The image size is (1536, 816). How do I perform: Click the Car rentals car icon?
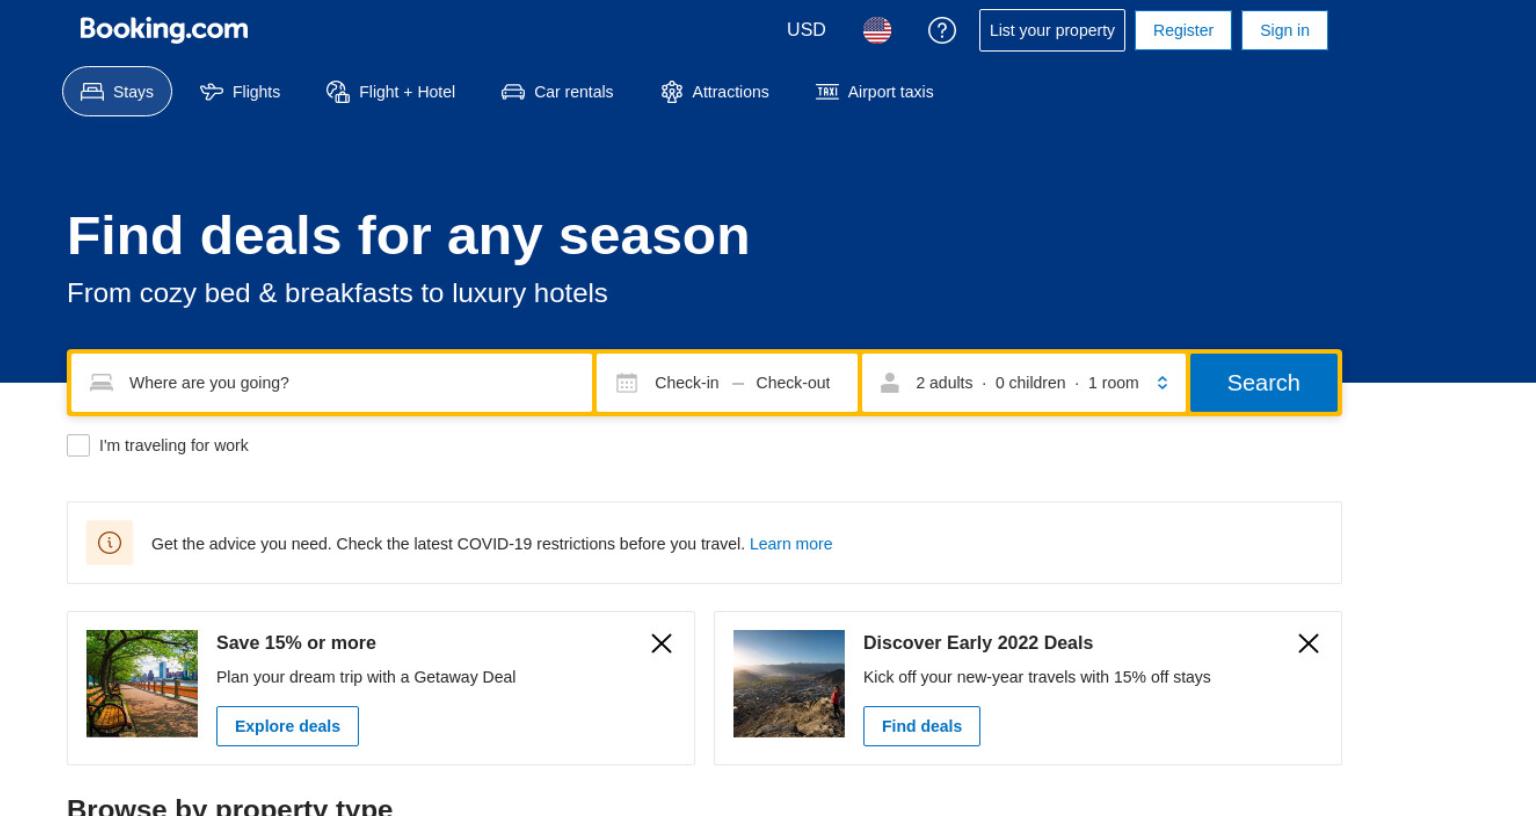tap(513, 92)
